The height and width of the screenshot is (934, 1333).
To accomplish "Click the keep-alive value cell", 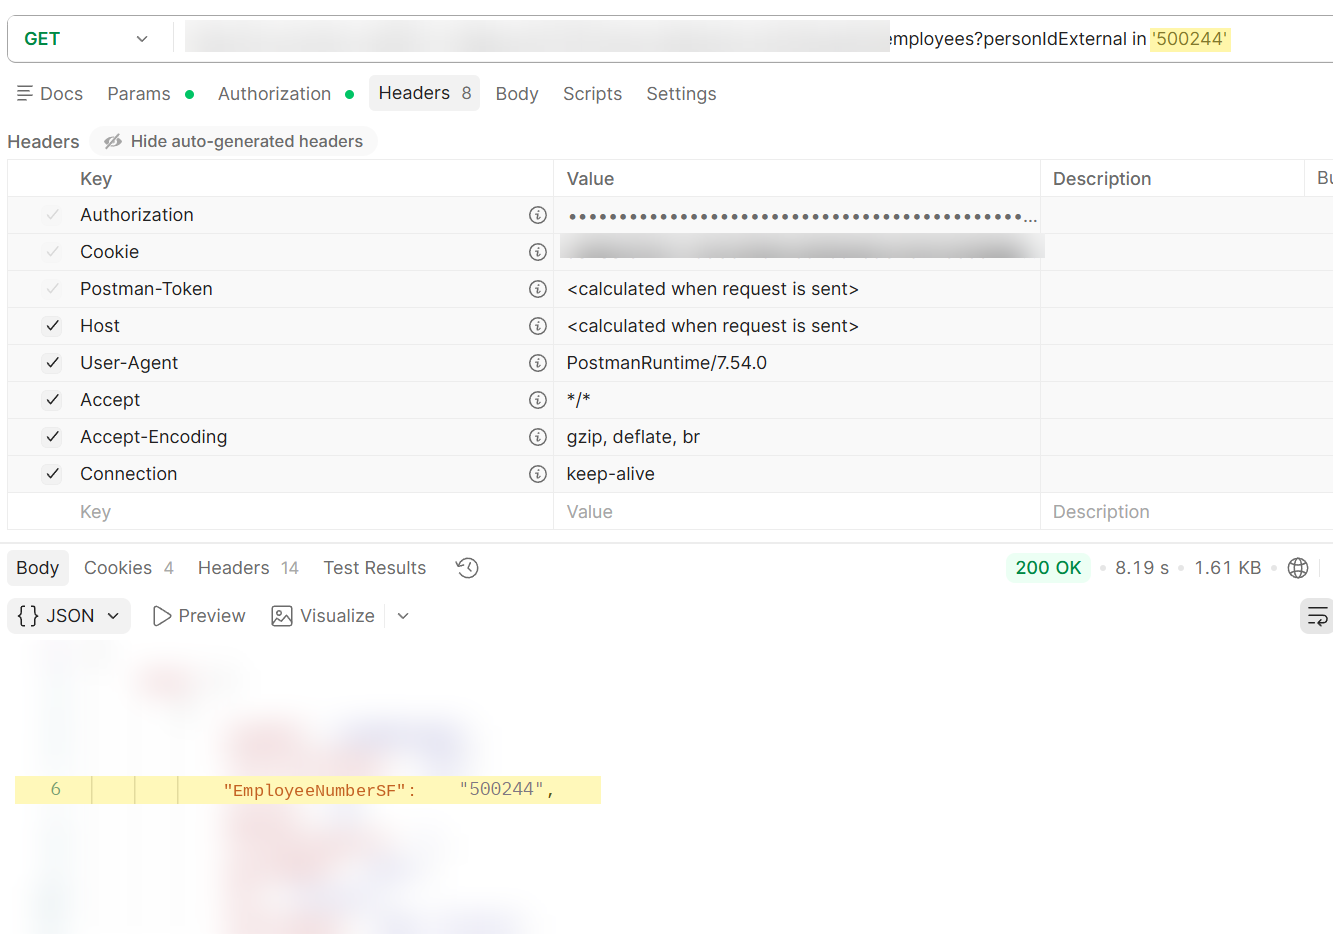I will pos(797,474).
